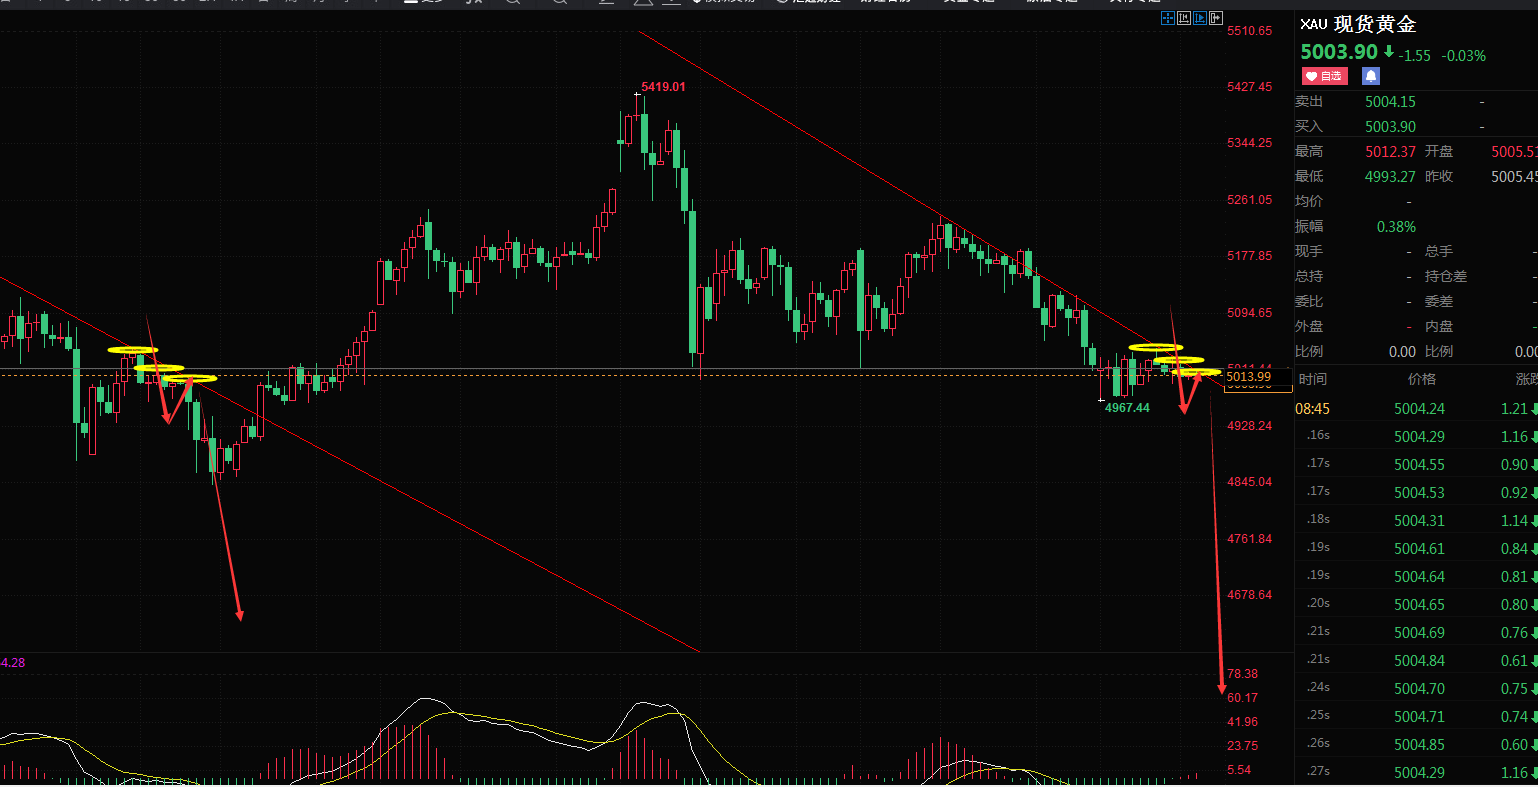Click the current price 5003.90
This screenshot has height=787, width=1538.
(x=1338, y=53)
